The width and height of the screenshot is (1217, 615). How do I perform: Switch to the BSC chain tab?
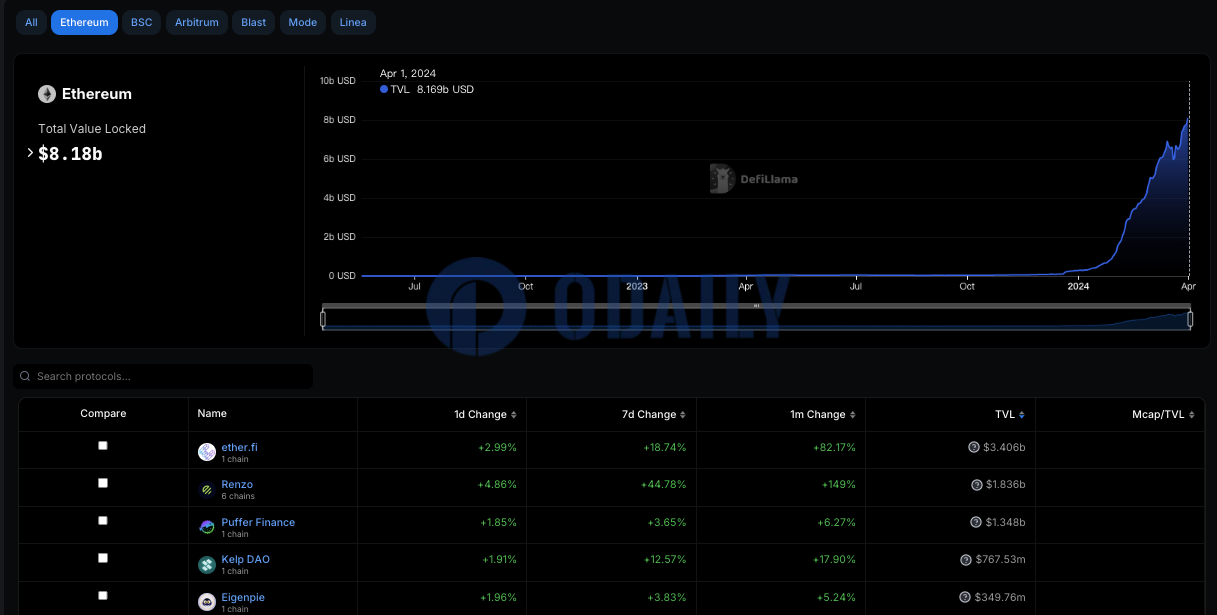point(142,22)
